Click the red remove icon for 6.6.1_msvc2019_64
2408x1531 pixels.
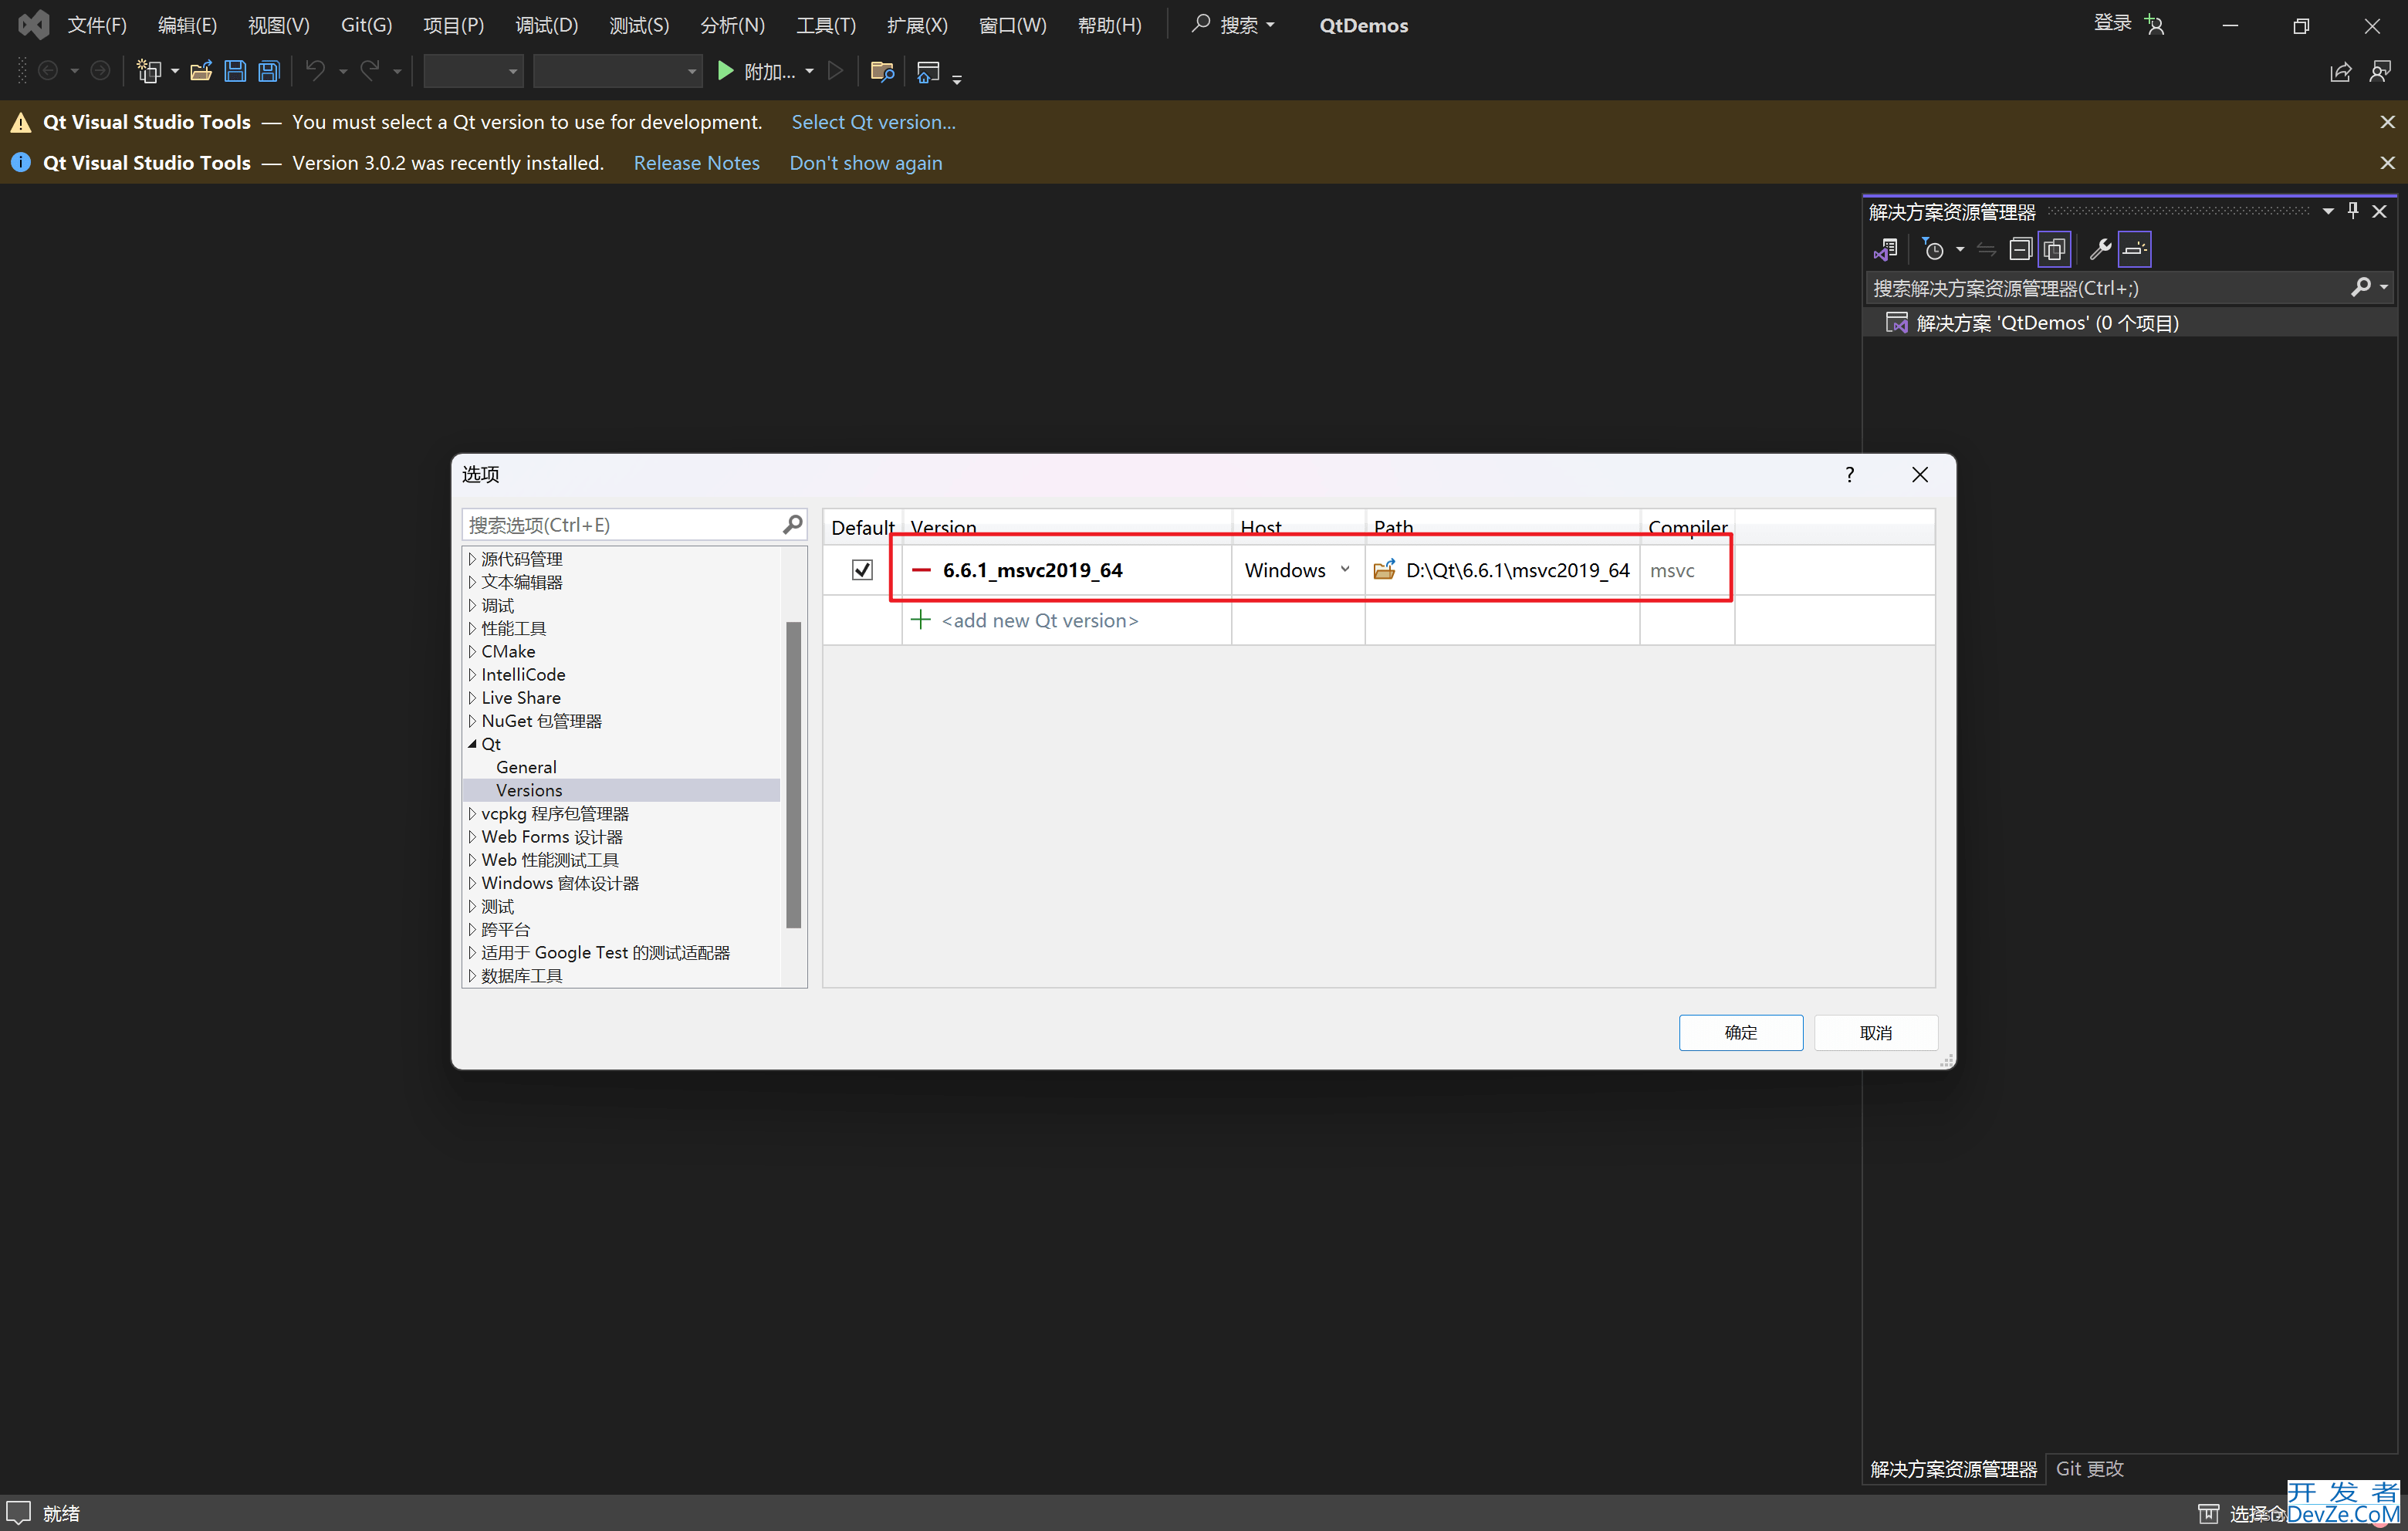[921, 570]
